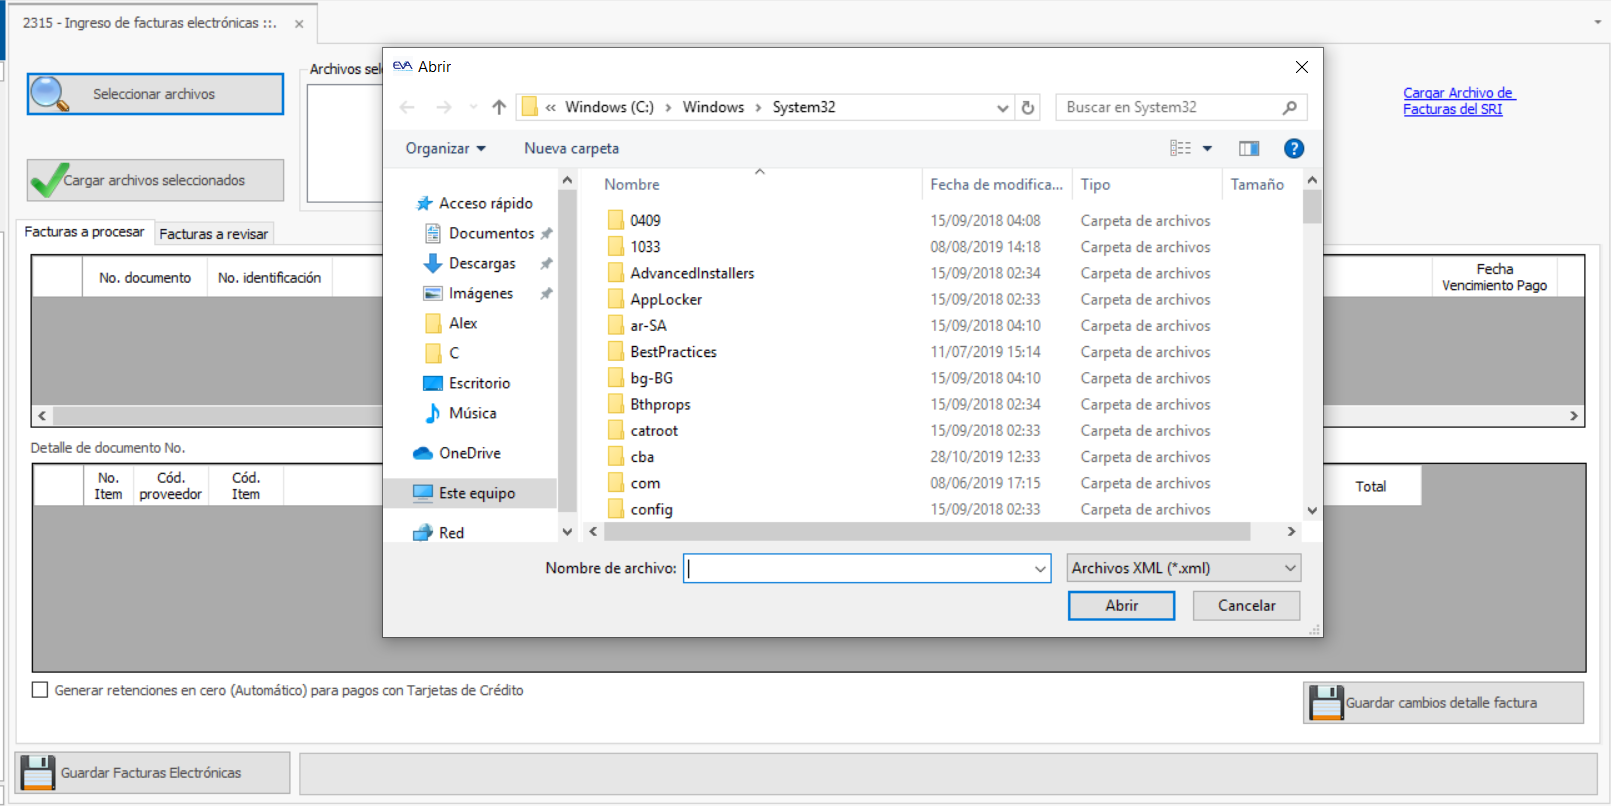Switch to Facturas a procesar tab

84,232
